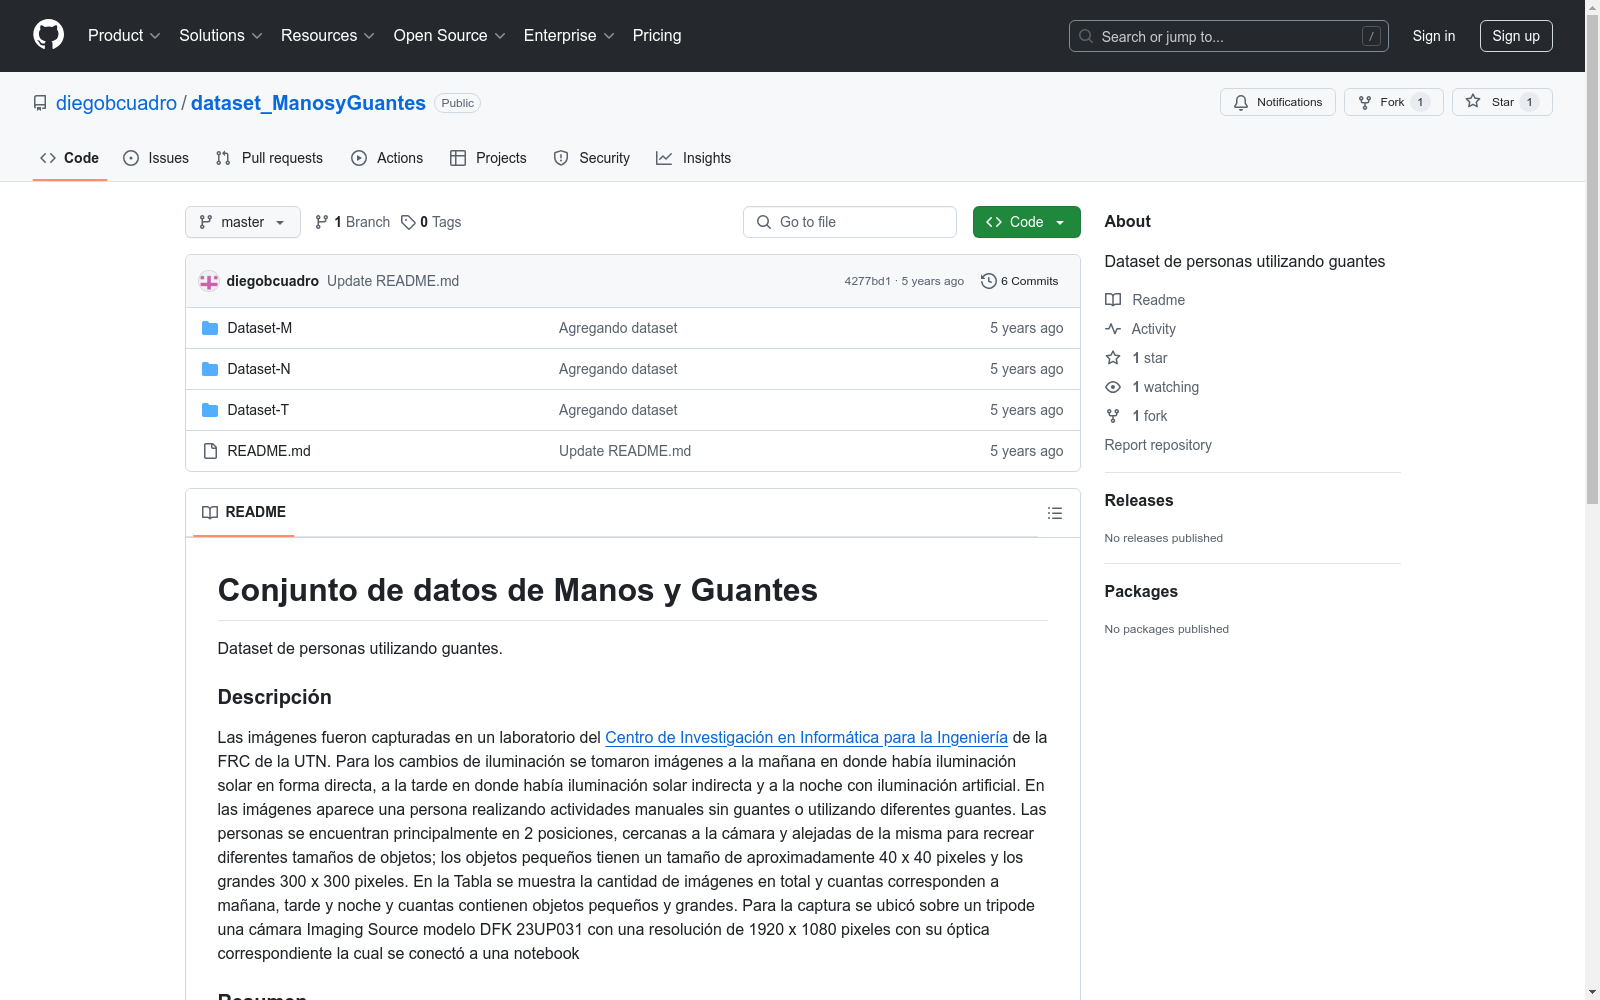Open the README outline list icon
1600x1000 pixels.
click(1054, 513)
